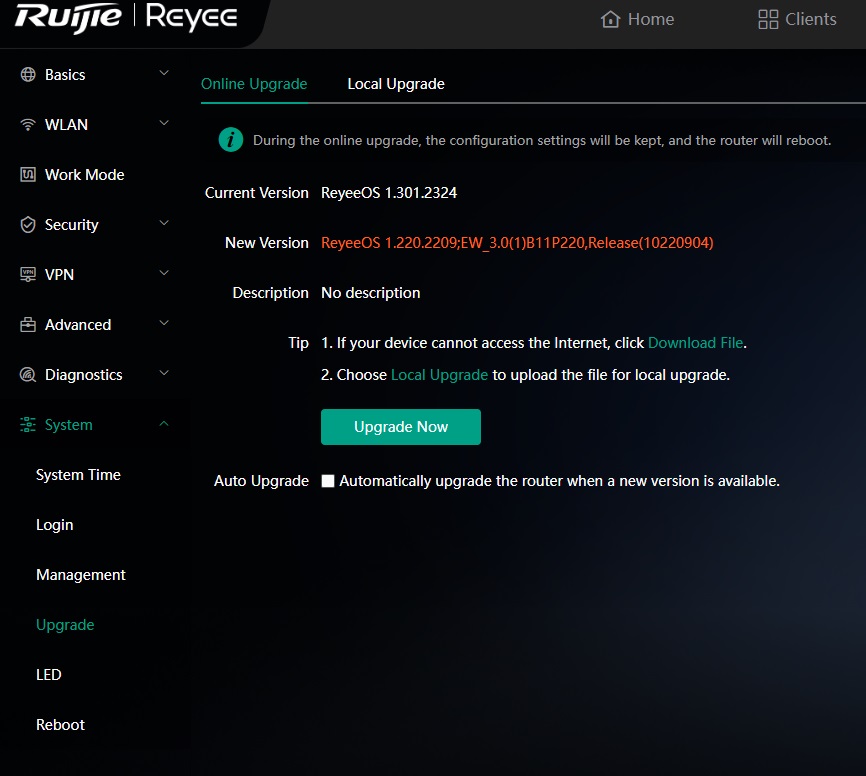The width and height of the screenshot is (866, 776).
Task: Click the Advanced toolbox icon
Action: point(28,325)
